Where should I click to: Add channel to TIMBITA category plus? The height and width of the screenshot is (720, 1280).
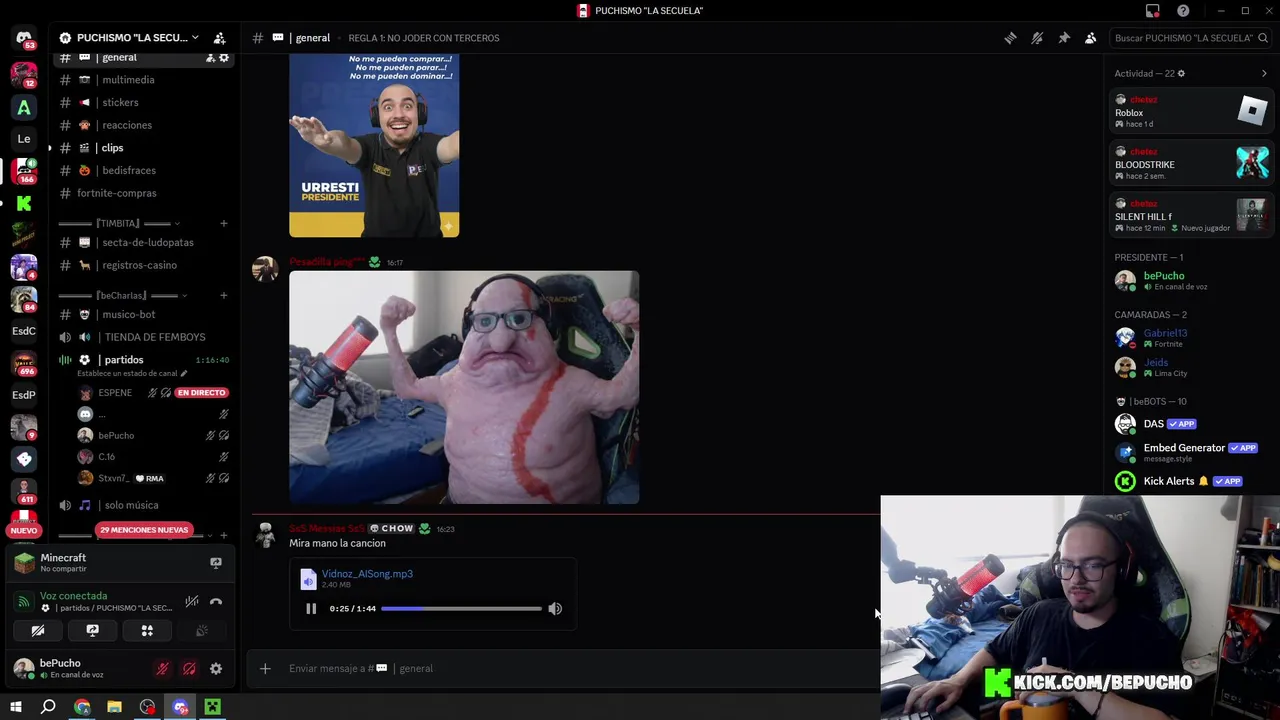(224, 223)
